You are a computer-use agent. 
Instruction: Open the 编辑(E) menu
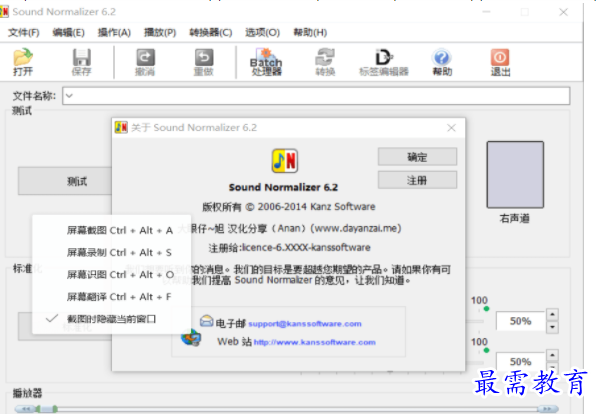coord(68,33)
